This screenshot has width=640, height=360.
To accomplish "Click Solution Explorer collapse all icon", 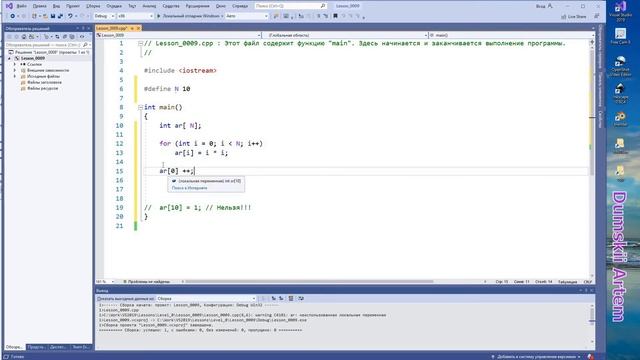I will 64,37.
